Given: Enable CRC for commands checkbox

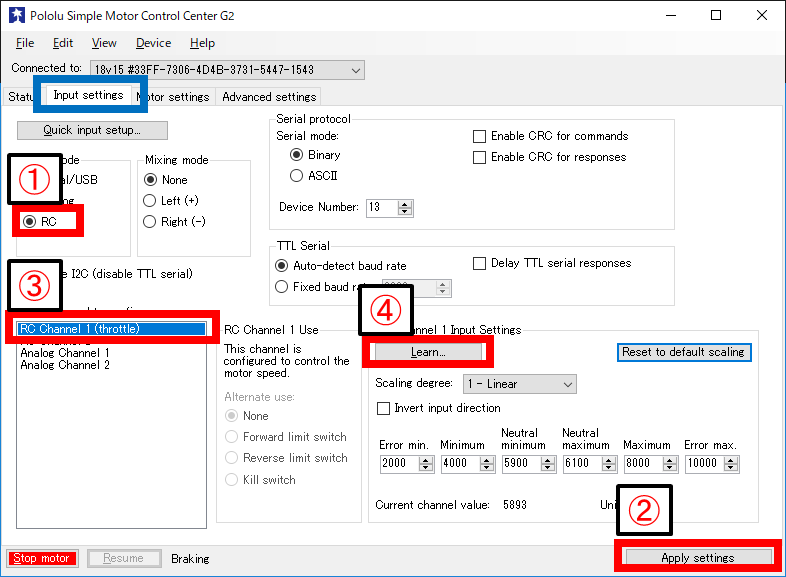Looking at the screenshot, I should [550, 136].
